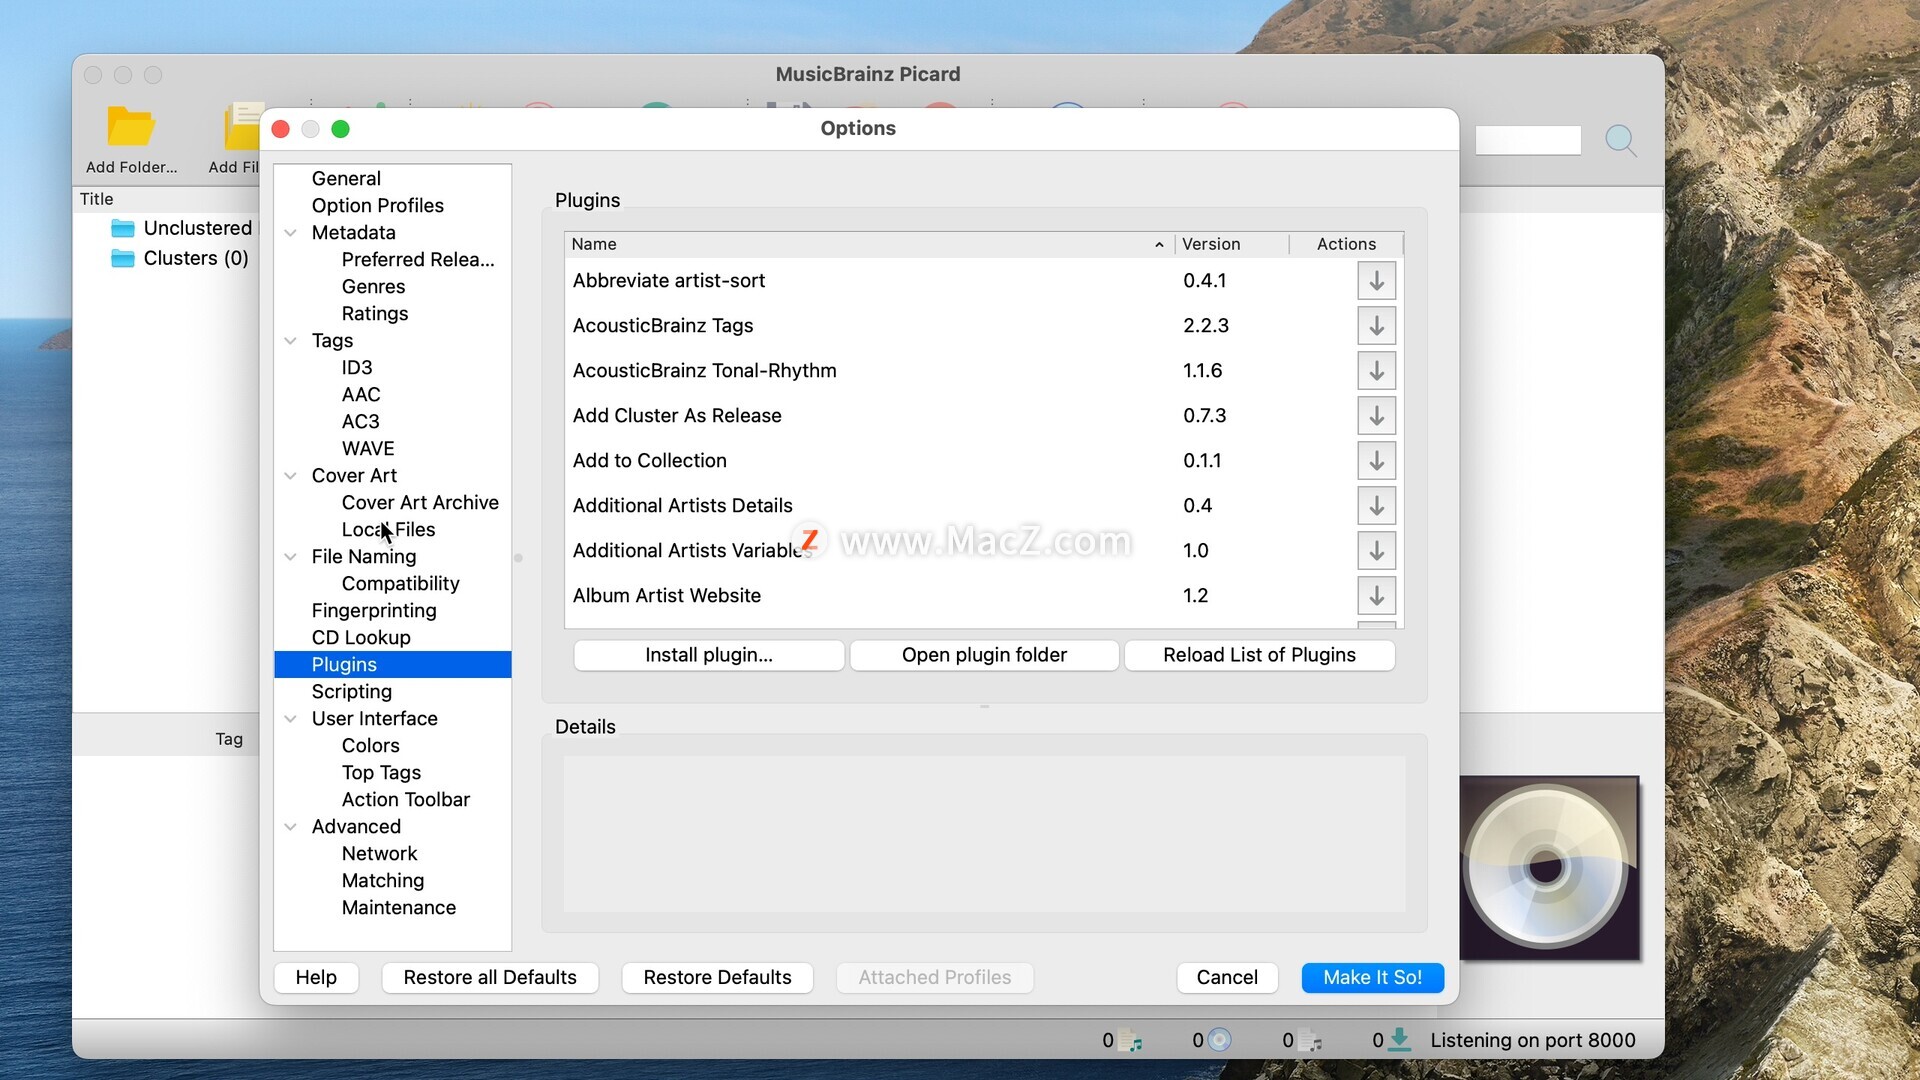Open the Option Profiles page
This screenshot has height=1080, width=1920.
377,206
